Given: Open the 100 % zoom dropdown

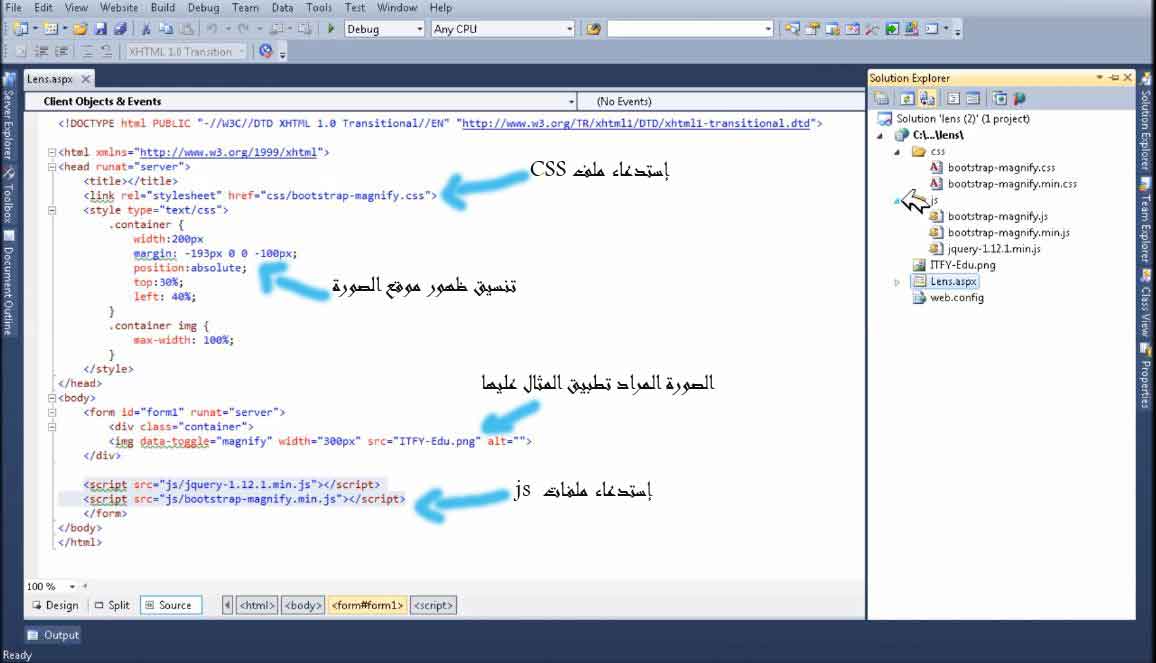Looking at the screenshot, I should click(72, 587).
